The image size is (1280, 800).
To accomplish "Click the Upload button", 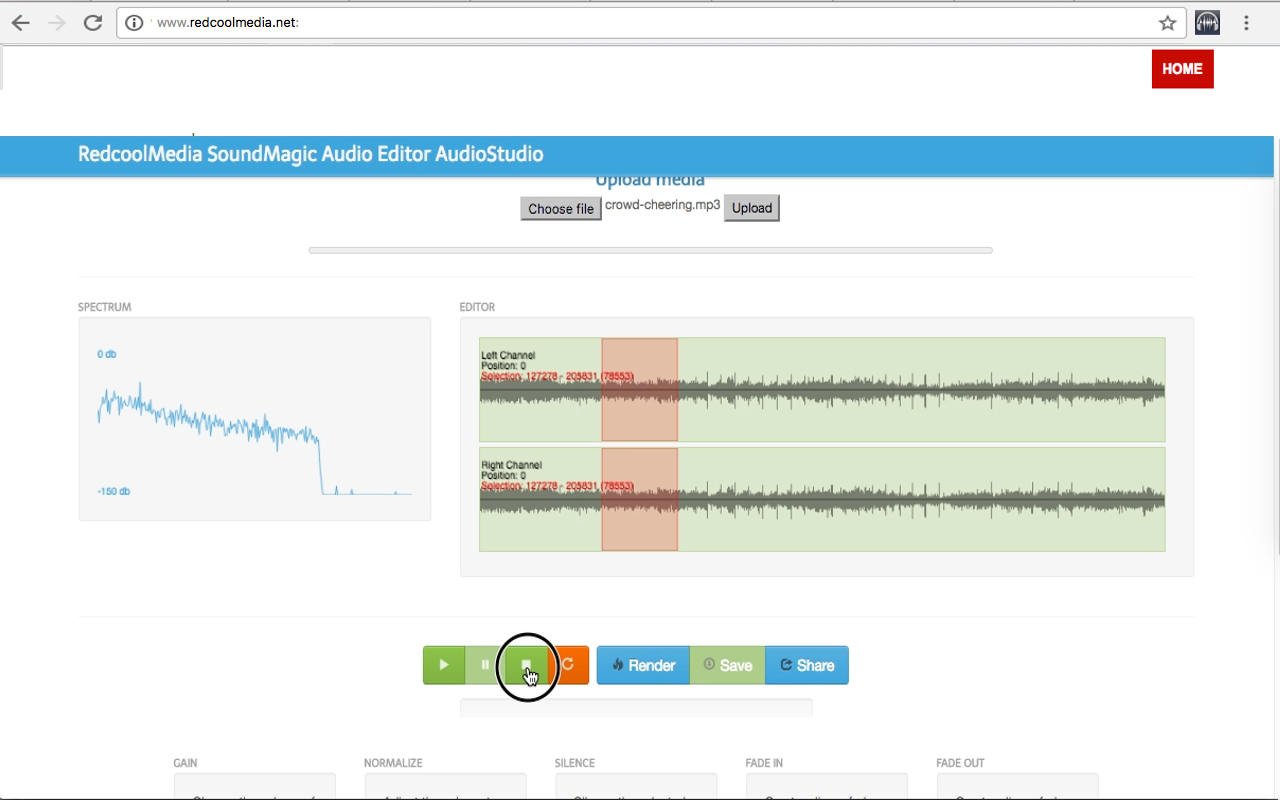I will point(751,208).
